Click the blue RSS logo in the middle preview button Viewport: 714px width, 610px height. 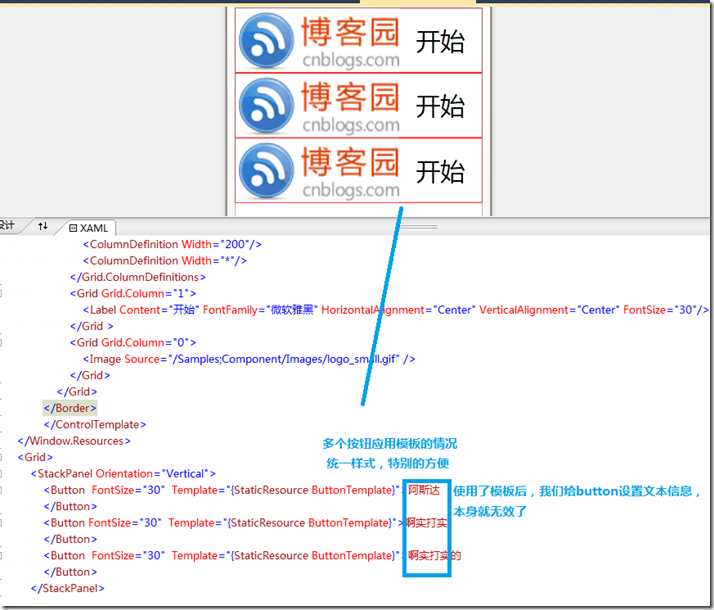pyautogui.click(x=266, y=105)
